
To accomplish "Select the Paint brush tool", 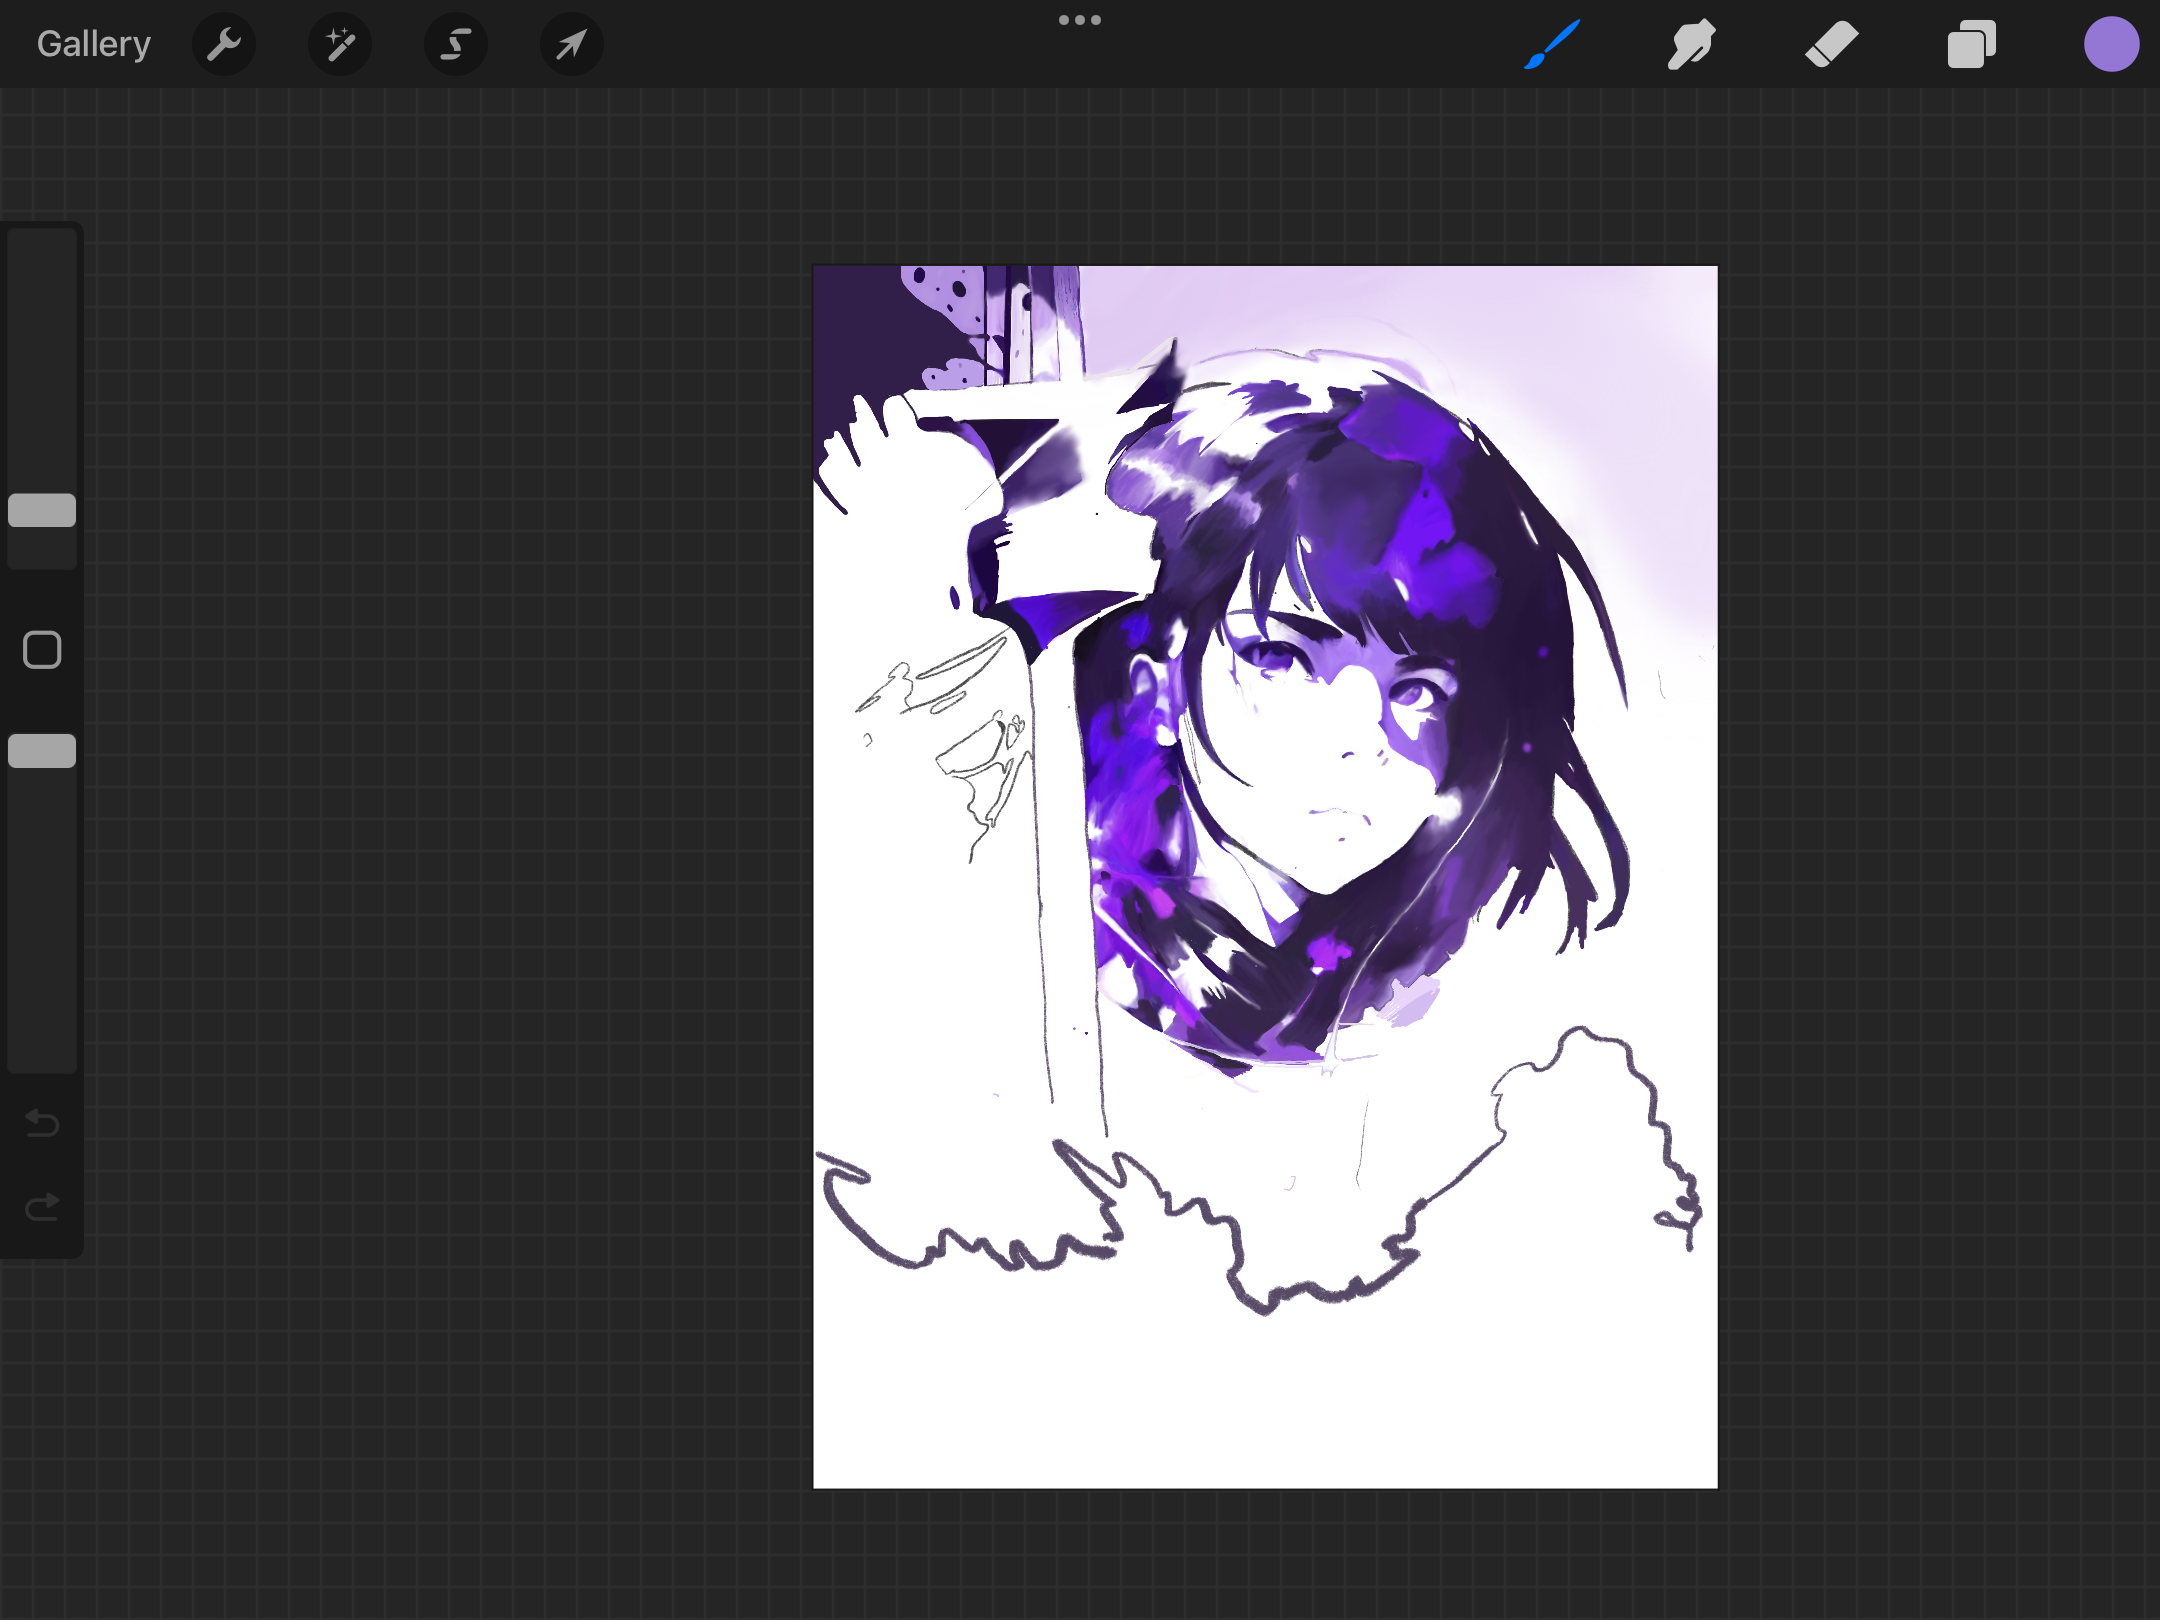I will click(x=1551, y=44).
